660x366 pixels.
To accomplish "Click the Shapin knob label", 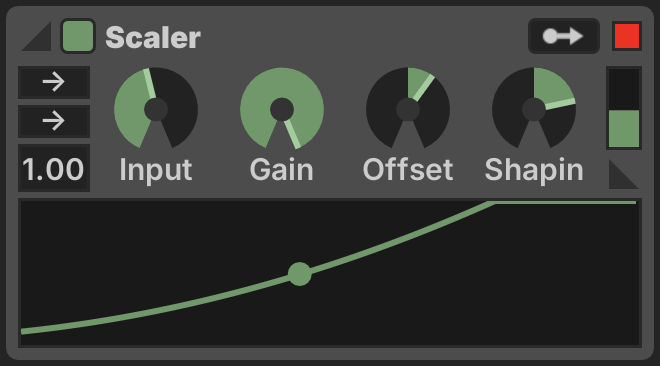I will click(534, 170).
